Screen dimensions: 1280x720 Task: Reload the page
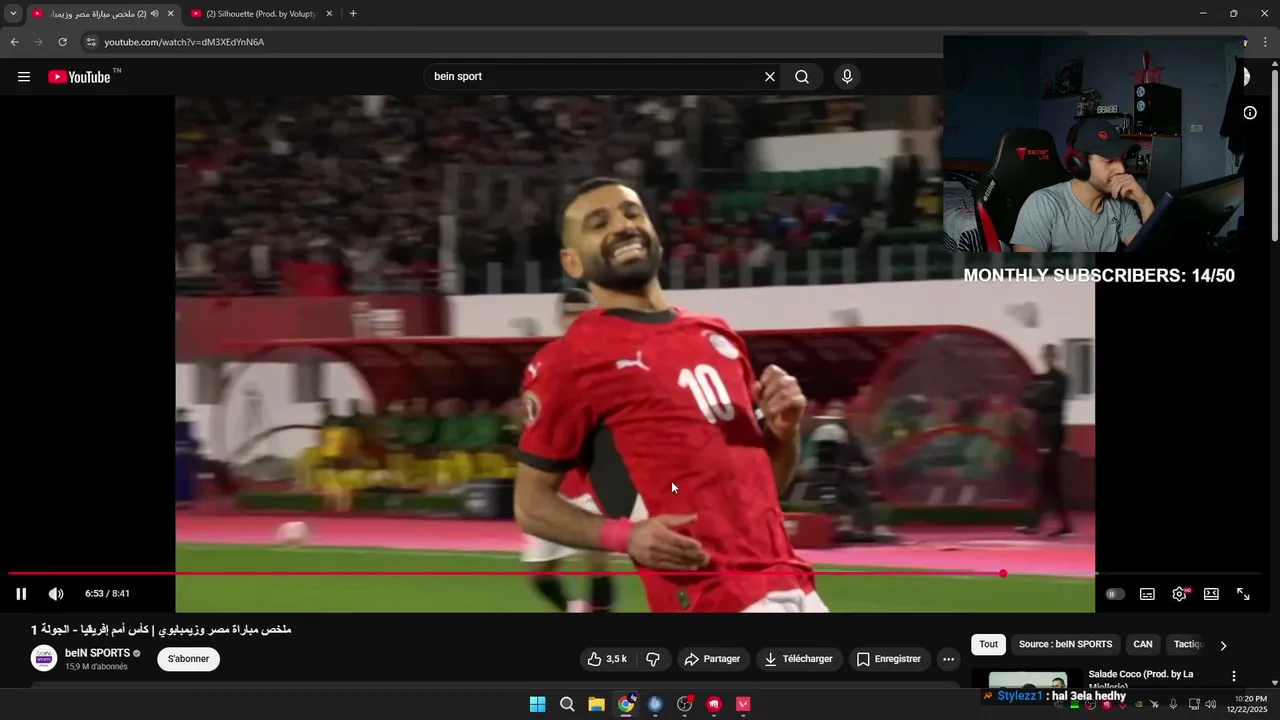point(62,42)
